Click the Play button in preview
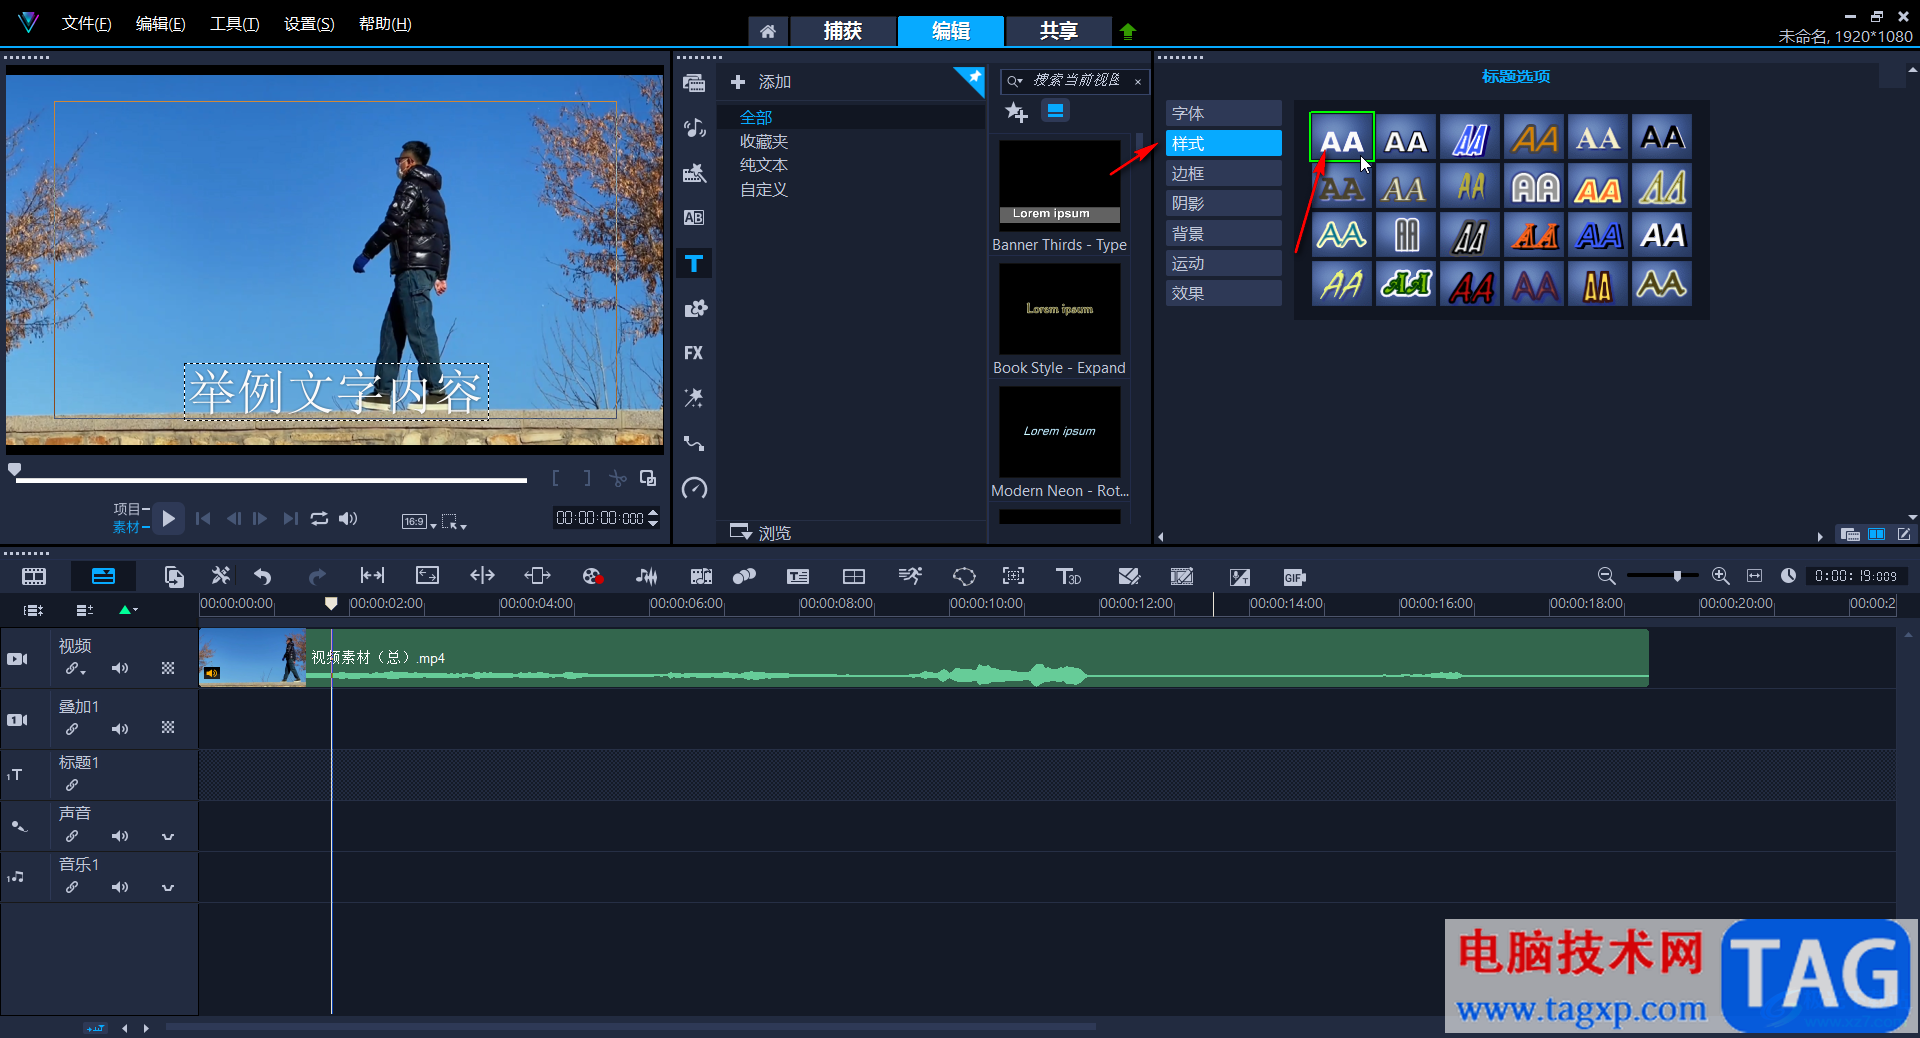Viewport: 1920px width, 1038px height. point(168,518)
